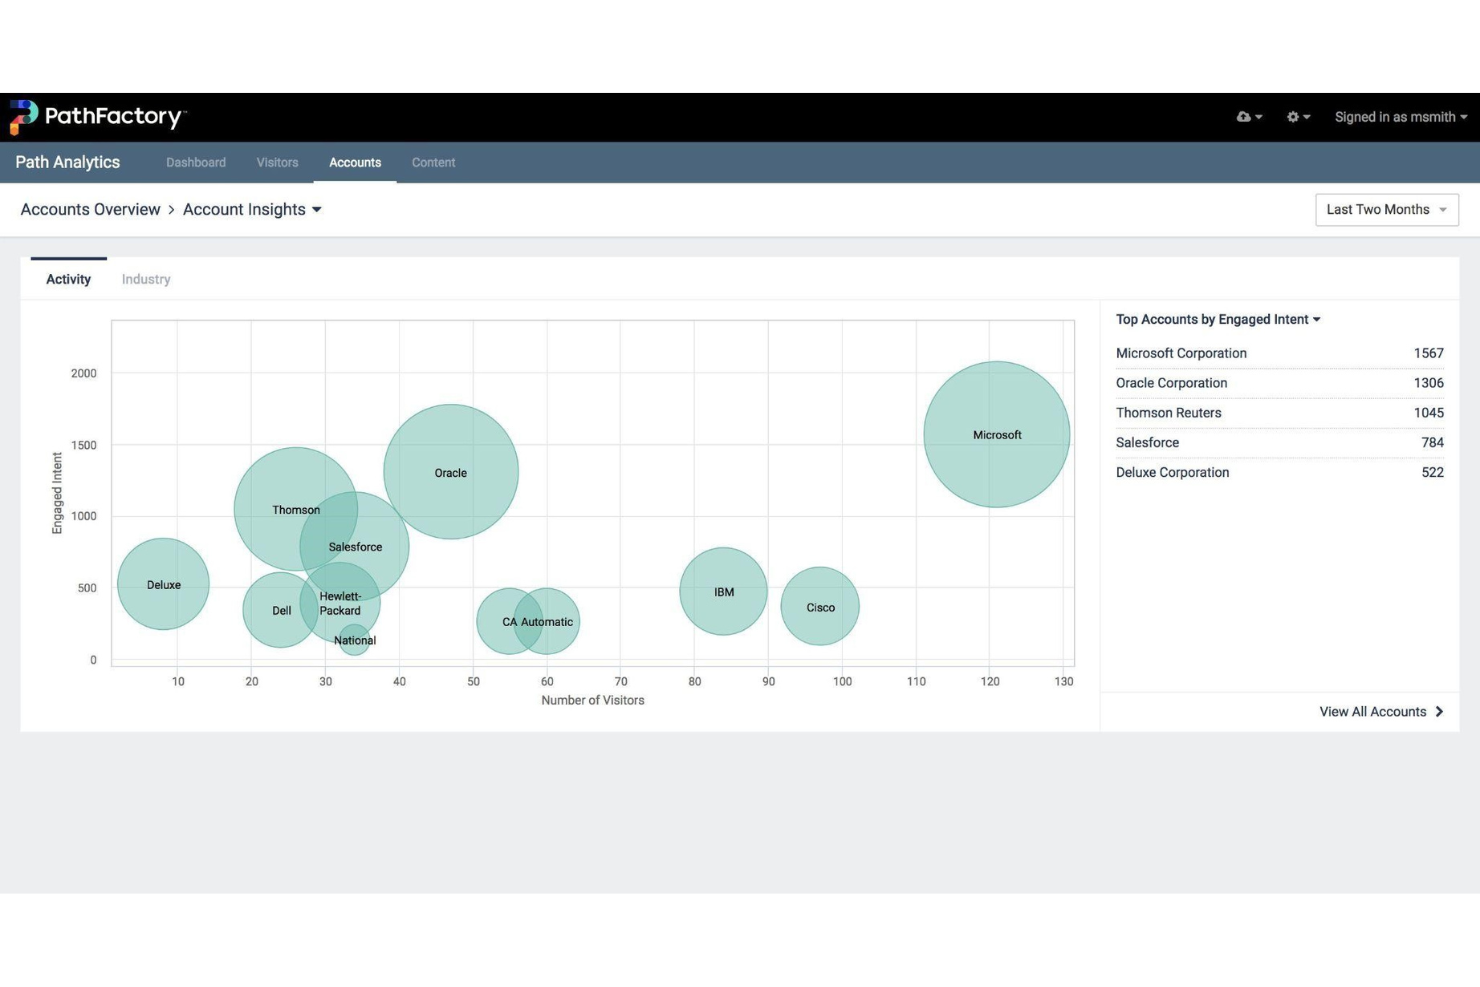
Task: Select the Accounts tab
Action: 355,162
